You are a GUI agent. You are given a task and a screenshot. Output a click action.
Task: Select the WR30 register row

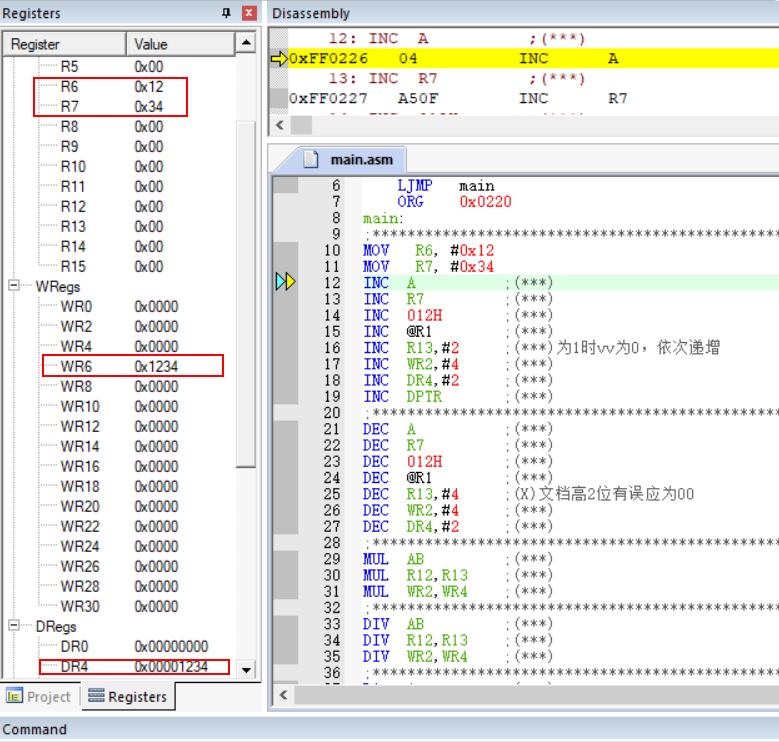[x=119, y=606]
